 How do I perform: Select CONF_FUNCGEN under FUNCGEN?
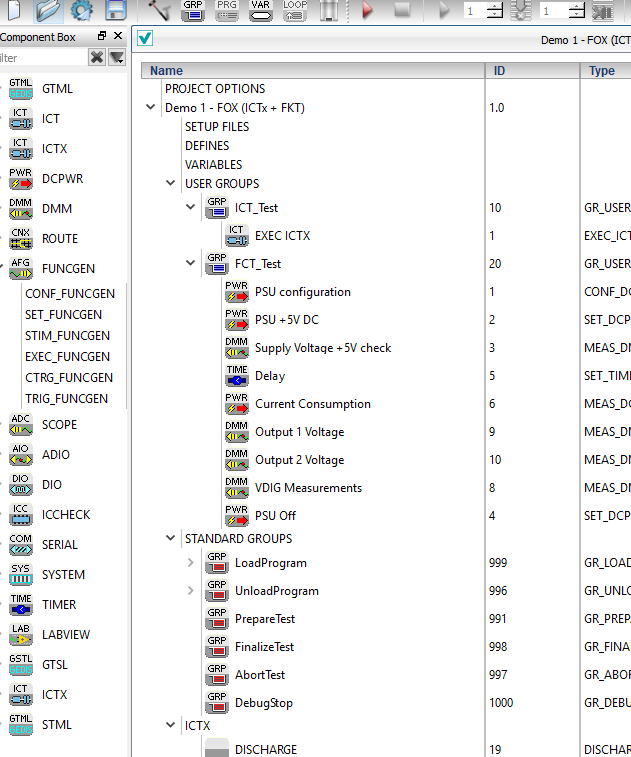(x=69, y=294)
